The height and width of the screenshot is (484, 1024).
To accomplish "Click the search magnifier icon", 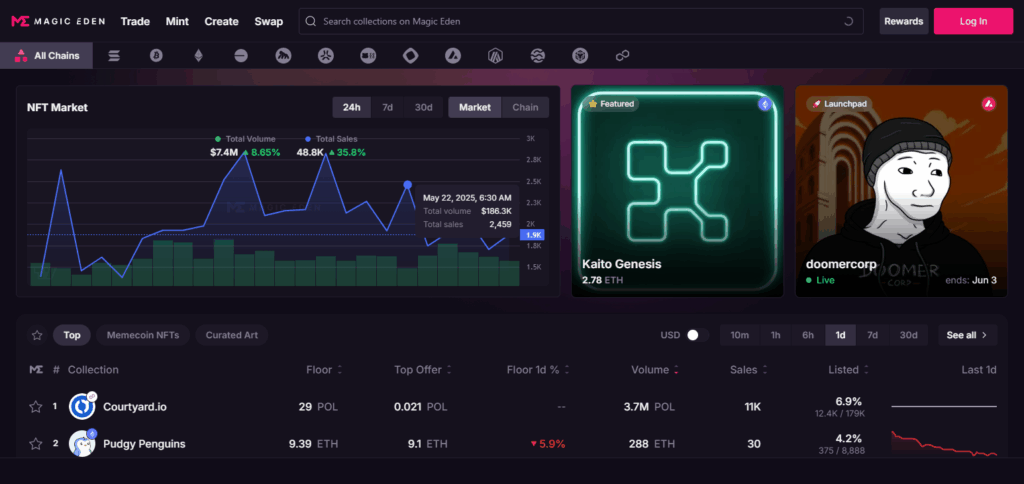I will coord(311,21).
